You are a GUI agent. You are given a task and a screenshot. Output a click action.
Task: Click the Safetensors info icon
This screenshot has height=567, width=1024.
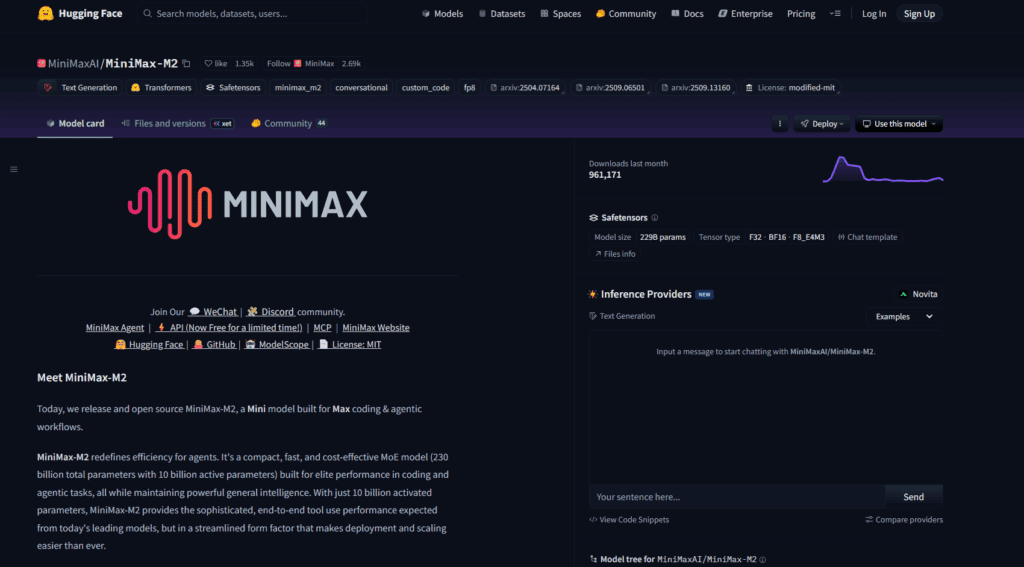654,218
